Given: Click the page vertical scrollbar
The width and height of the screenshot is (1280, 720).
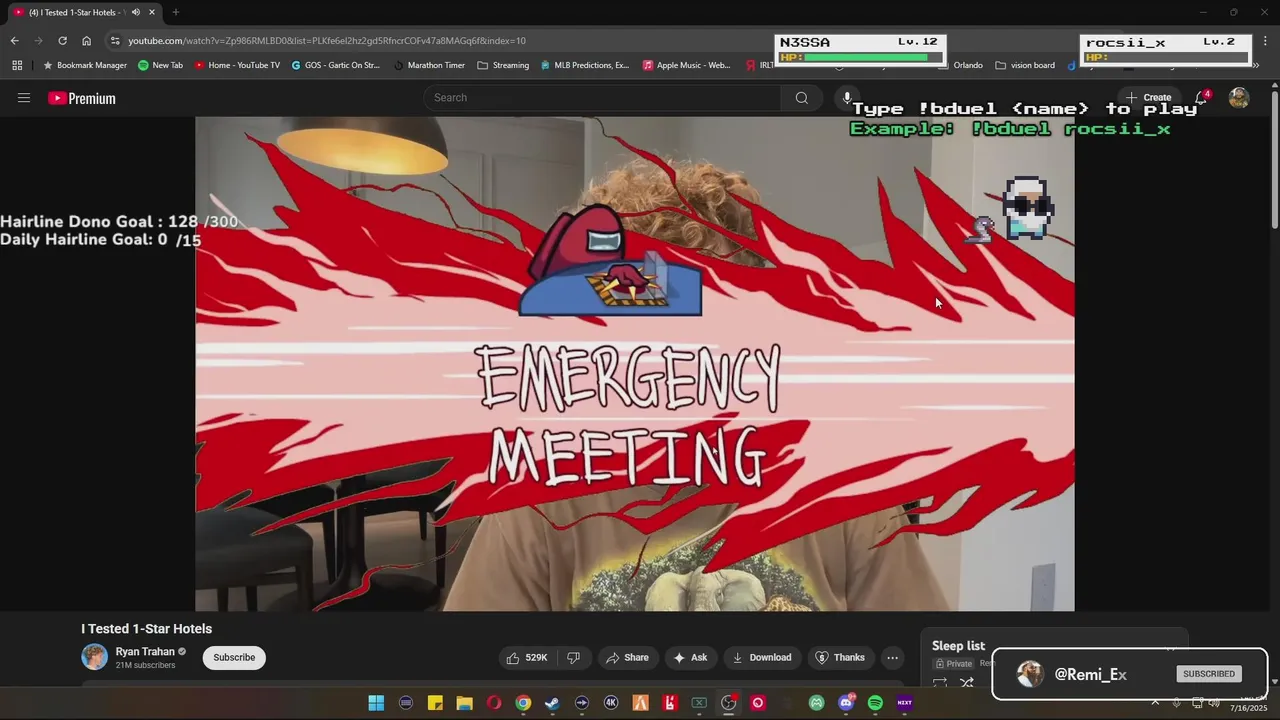Looking at the screenshot, I should point(1275,160).
